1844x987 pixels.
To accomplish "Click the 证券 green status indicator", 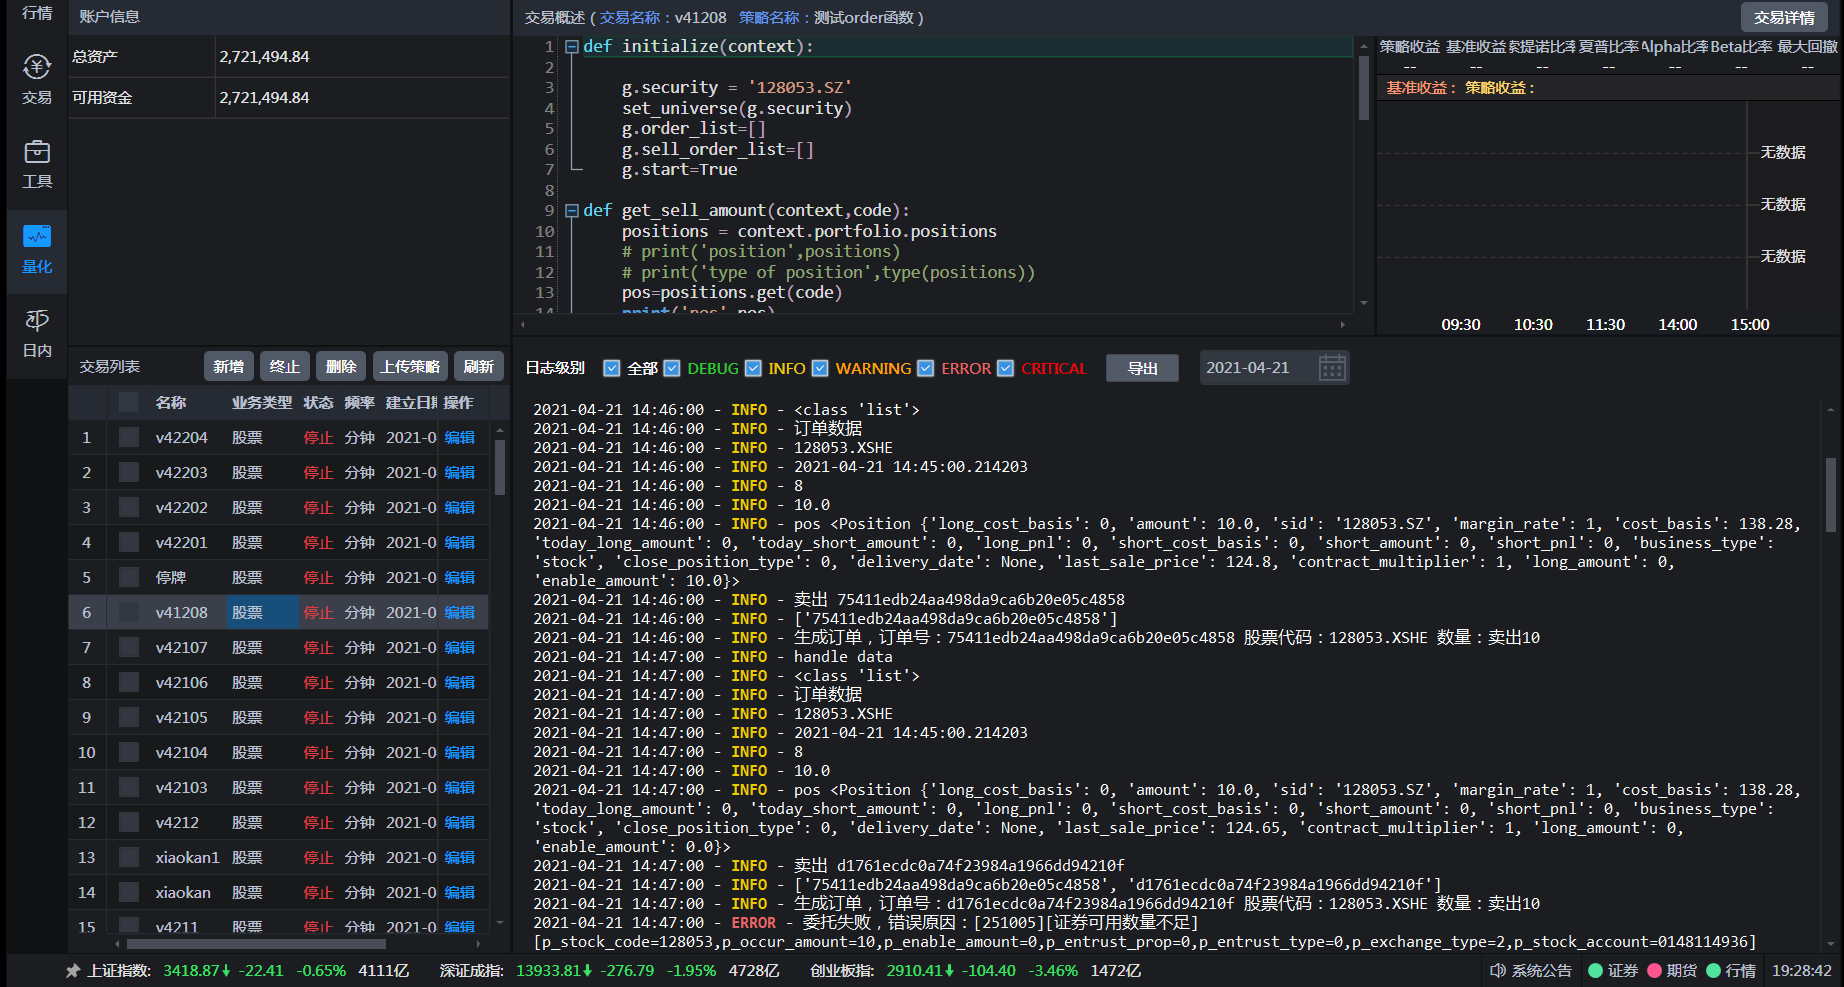I will click(1596, 971).
